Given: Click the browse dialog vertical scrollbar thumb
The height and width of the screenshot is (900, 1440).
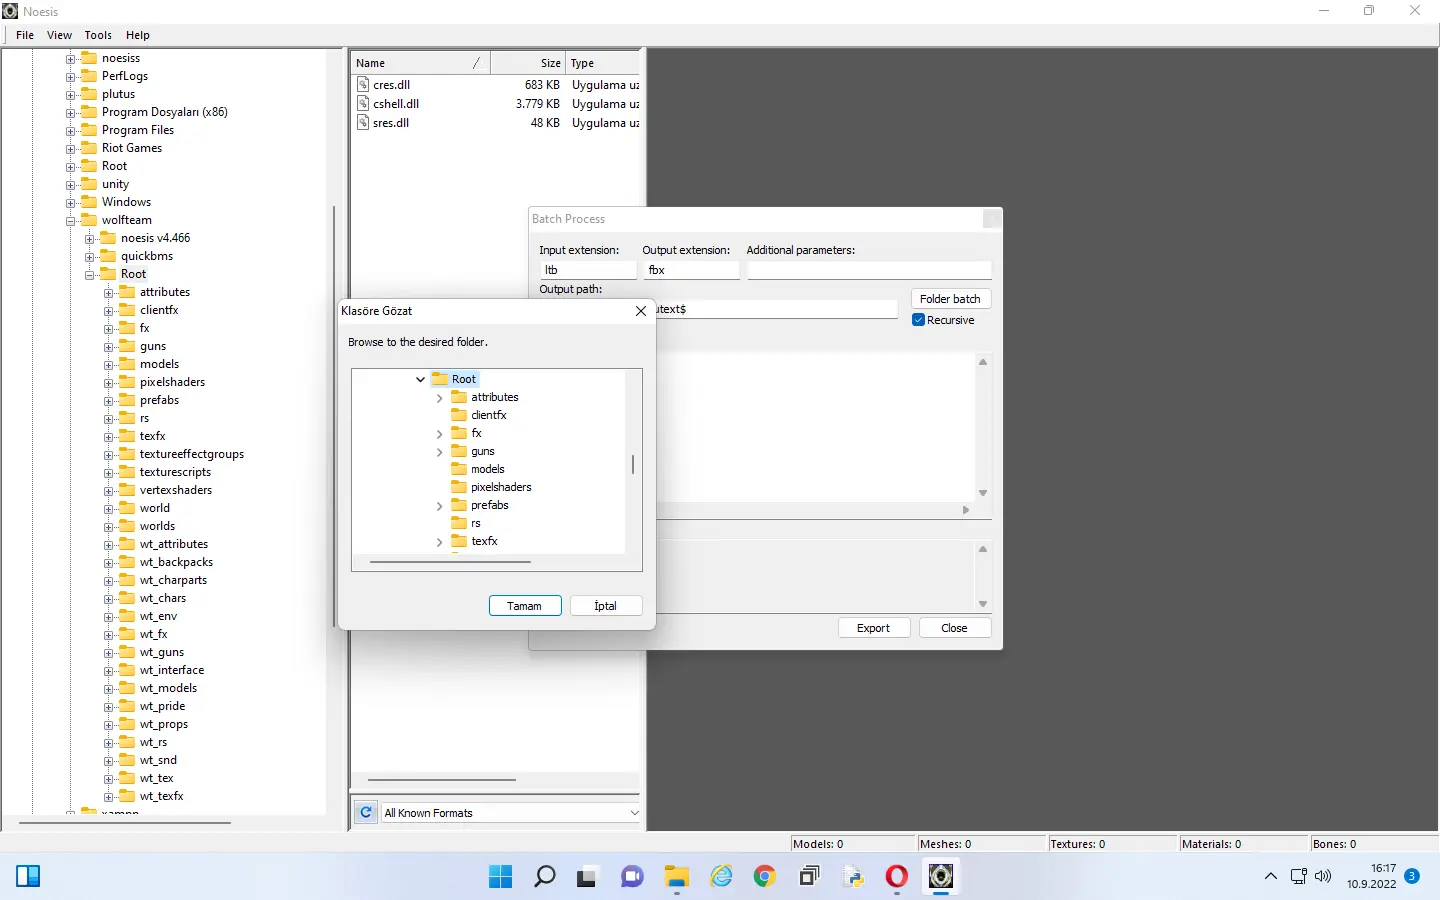Looking at the screenshot, I should tap(633, 465).
